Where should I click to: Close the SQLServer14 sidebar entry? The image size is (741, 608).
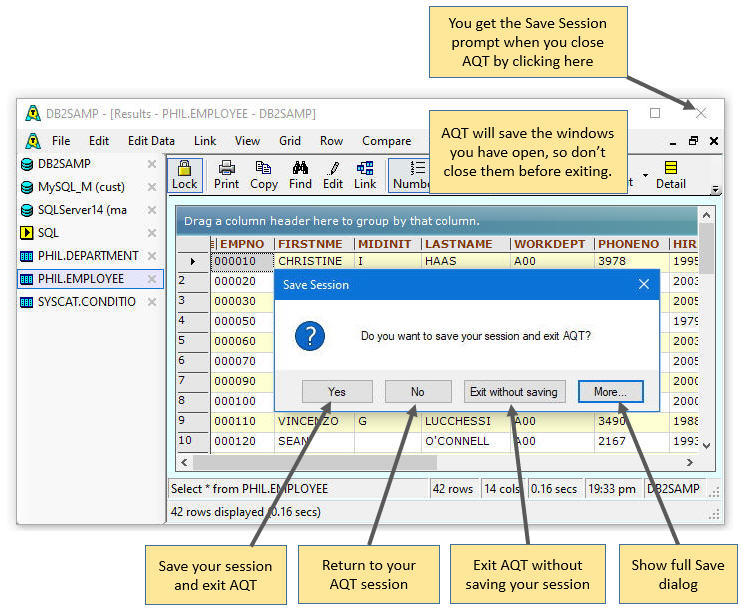coord(152,210)
